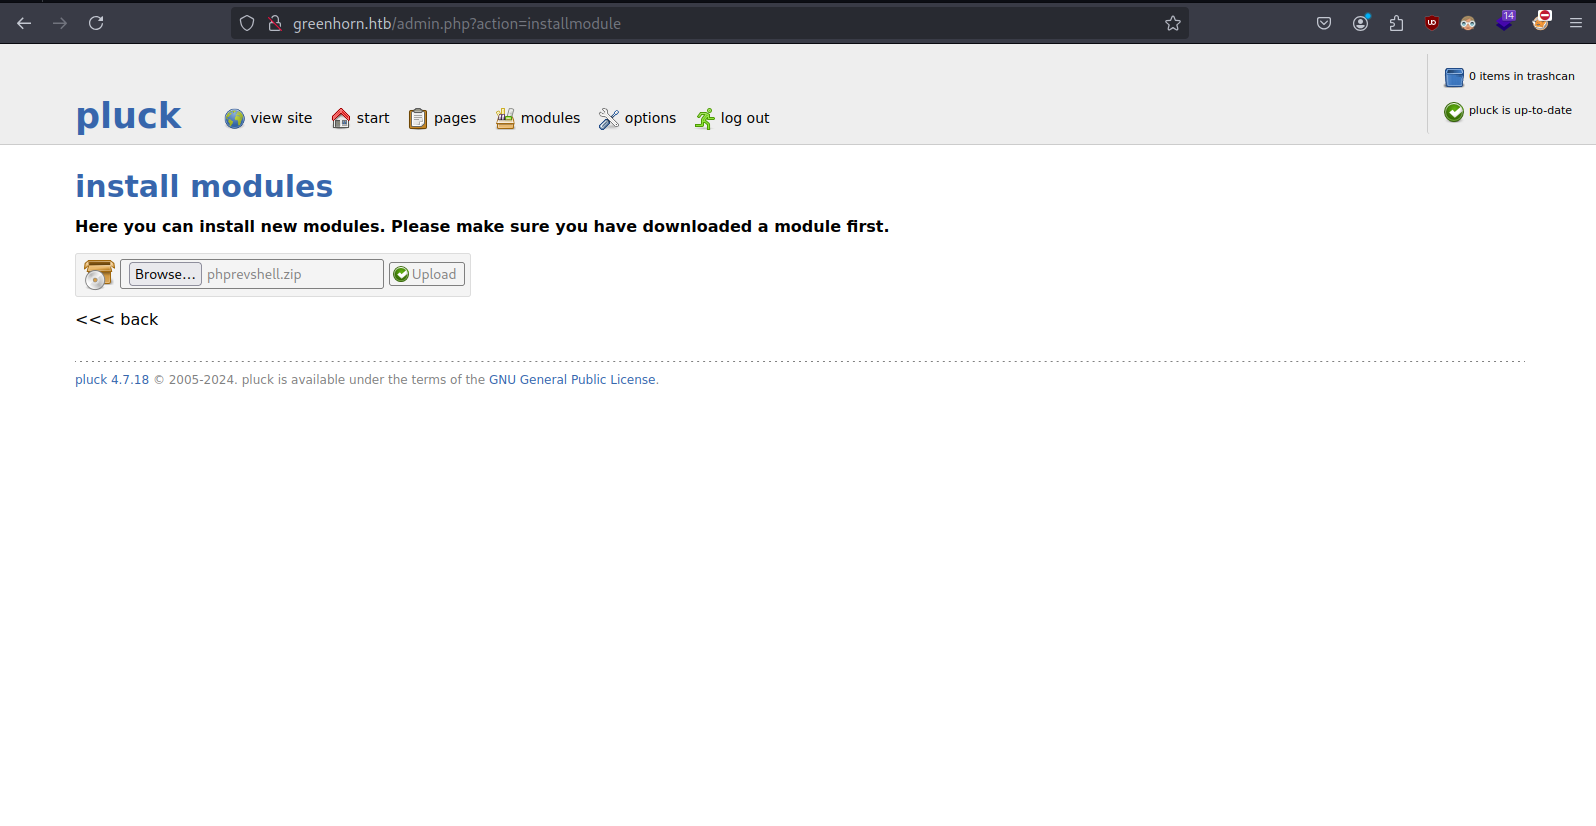Click the tools icon beside options
The width and height of the screenshot is (1596, 826).
[x=609, y=119]
